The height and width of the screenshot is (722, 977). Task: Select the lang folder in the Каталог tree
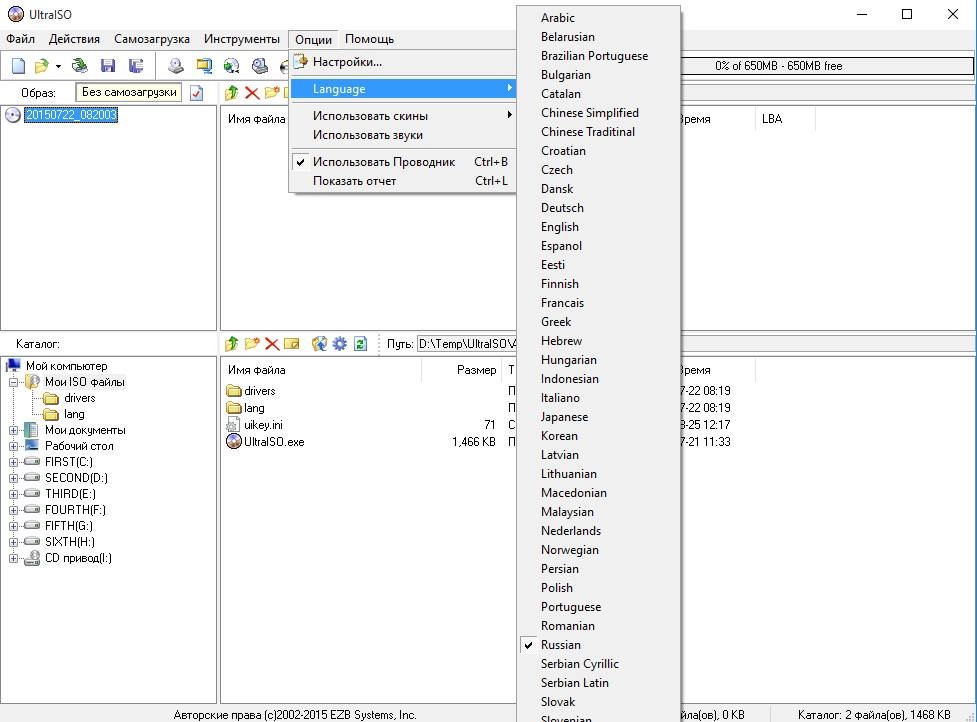tap(67, 414)
